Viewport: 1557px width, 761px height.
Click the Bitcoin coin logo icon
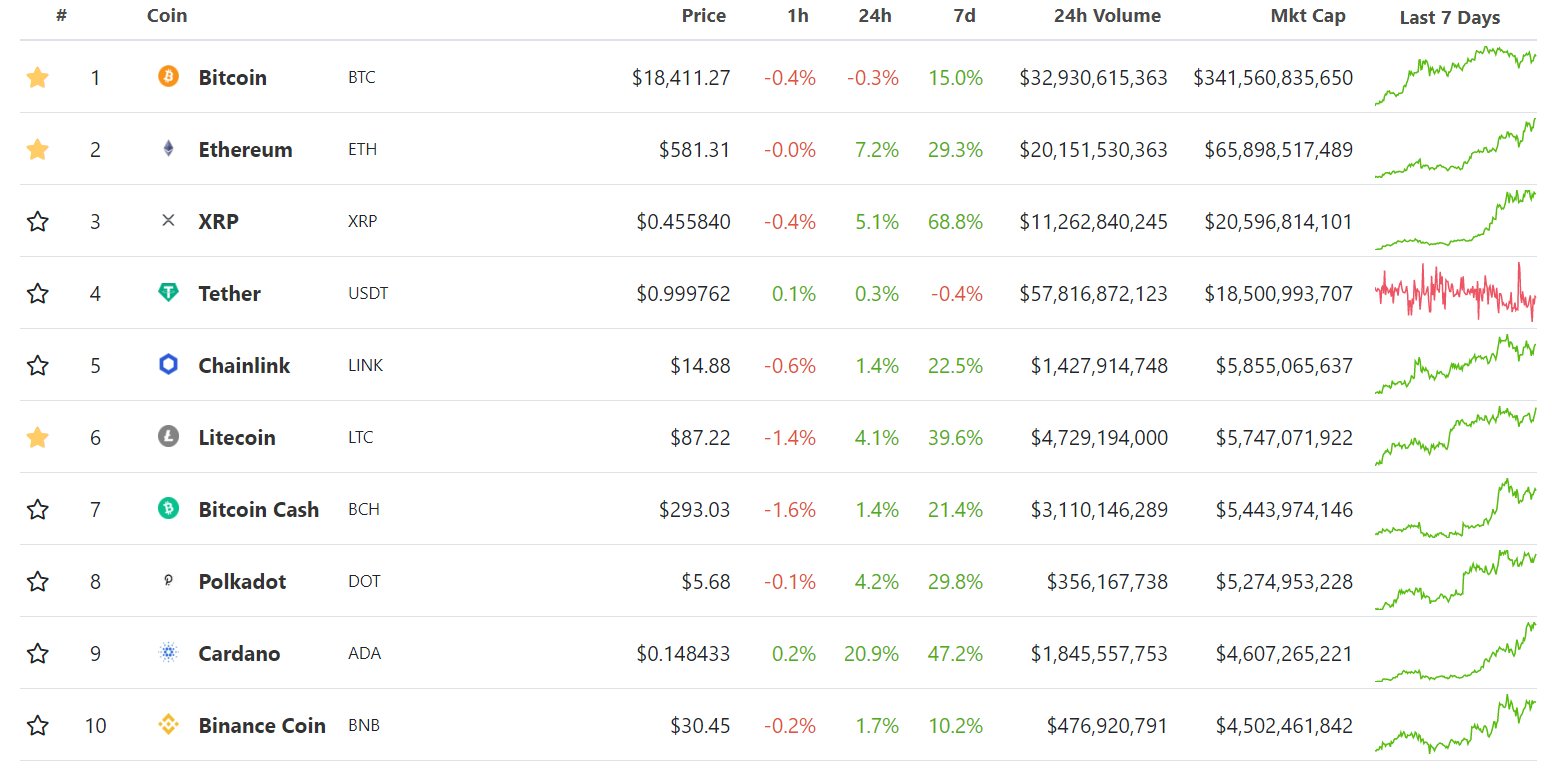pyautogui.click(x=168, y=76)
